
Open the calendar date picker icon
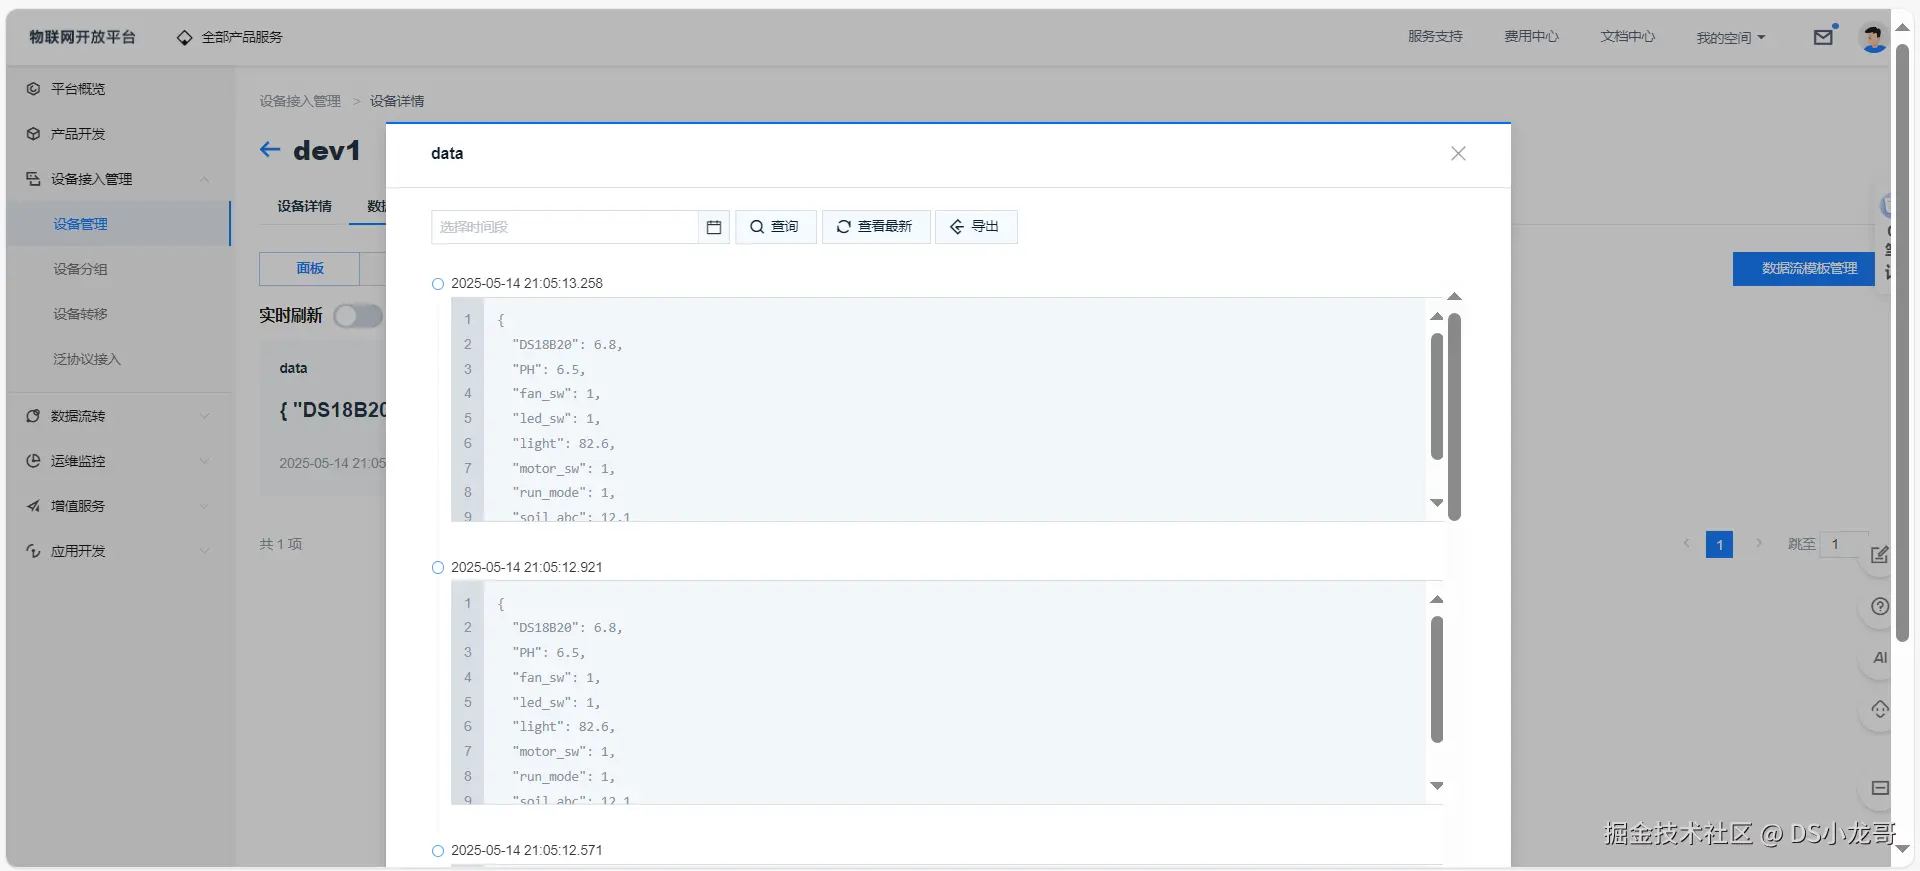(x=714, y=227)
